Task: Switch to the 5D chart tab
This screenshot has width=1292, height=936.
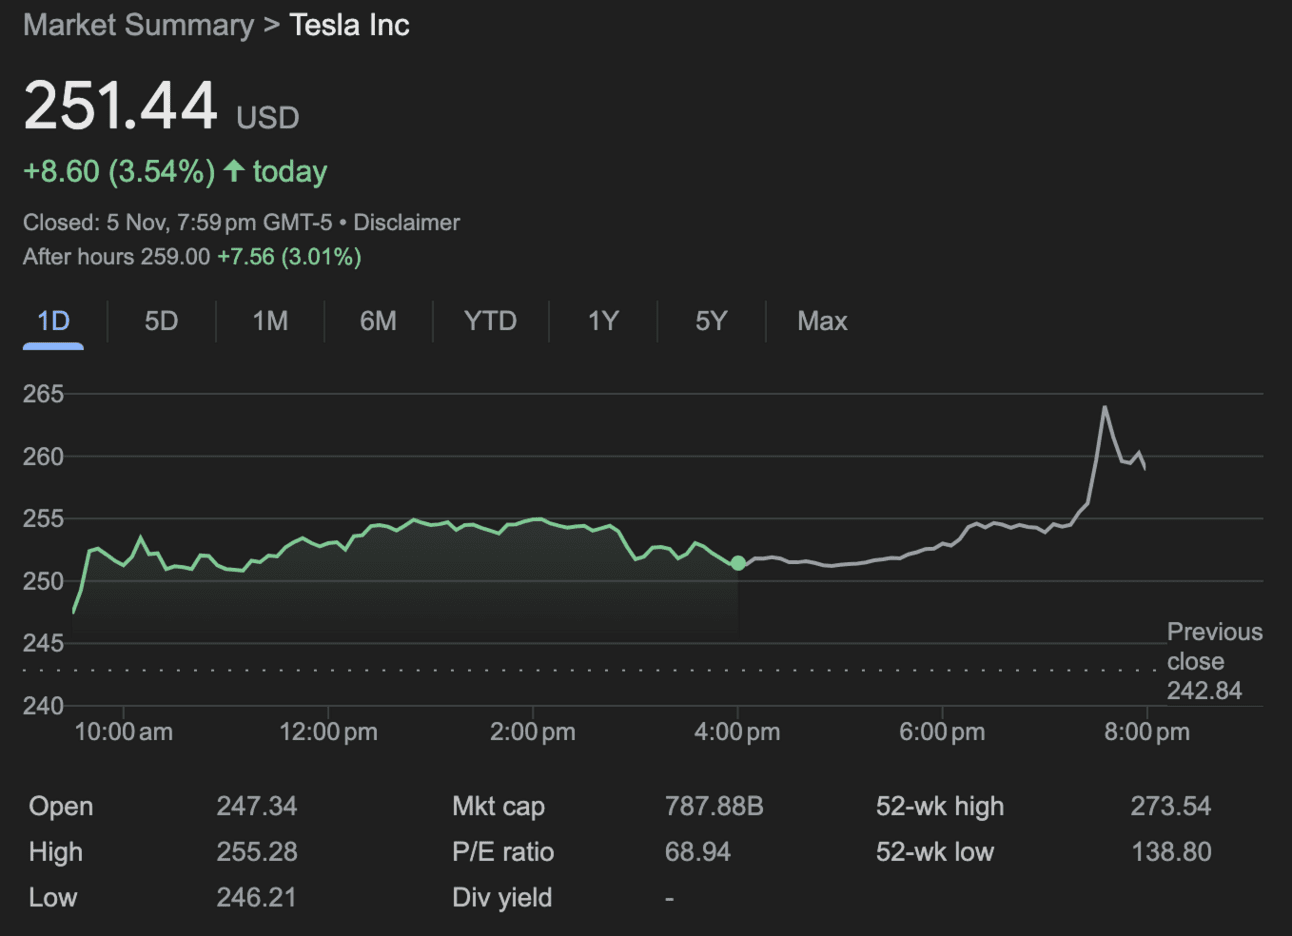Action: coord(161,321)
